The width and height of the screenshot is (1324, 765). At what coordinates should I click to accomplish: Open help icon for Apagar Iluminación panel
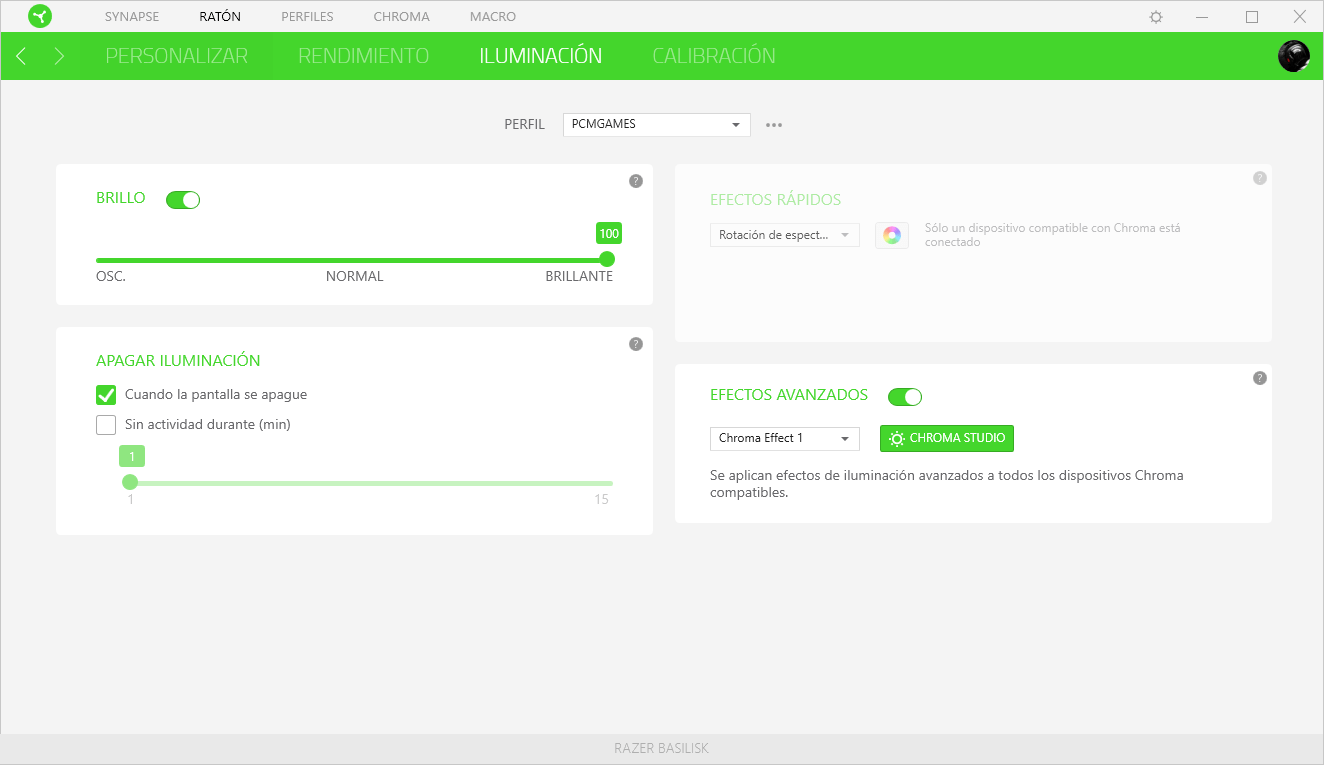pos(636,344)
